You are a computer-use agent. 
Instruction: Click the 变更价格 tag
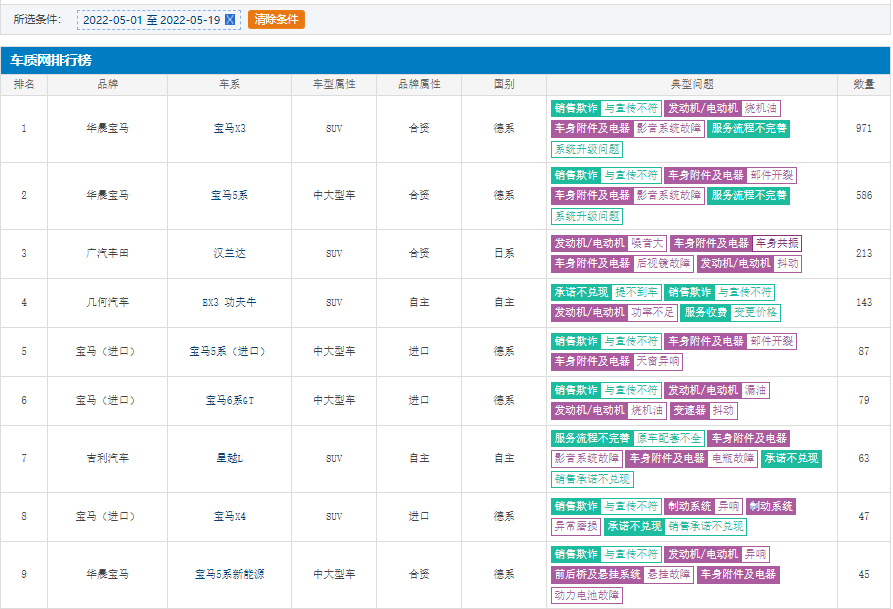[755, 312]
